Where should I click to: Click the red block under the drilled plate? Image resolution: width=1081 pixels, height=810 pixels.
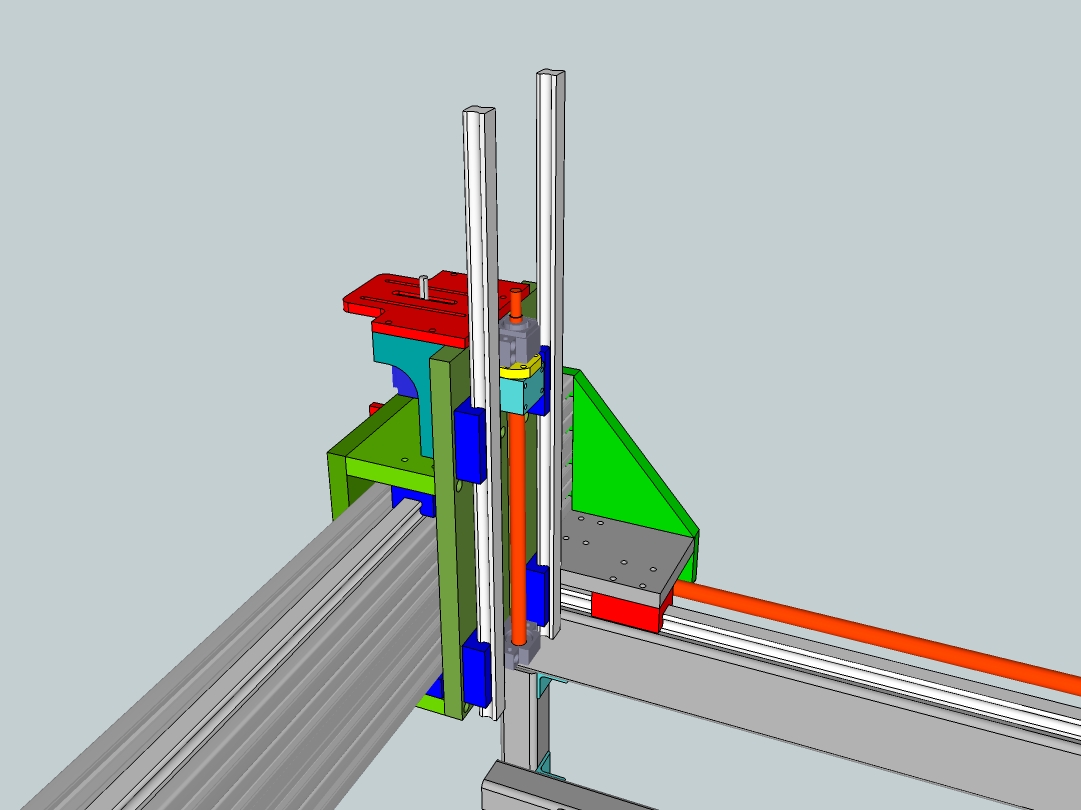(625, 610)
